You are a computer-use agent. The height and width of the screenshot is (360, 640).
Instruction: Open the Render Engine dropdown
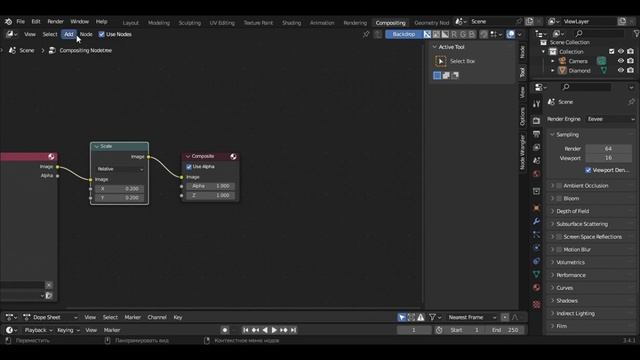(611, 119)
